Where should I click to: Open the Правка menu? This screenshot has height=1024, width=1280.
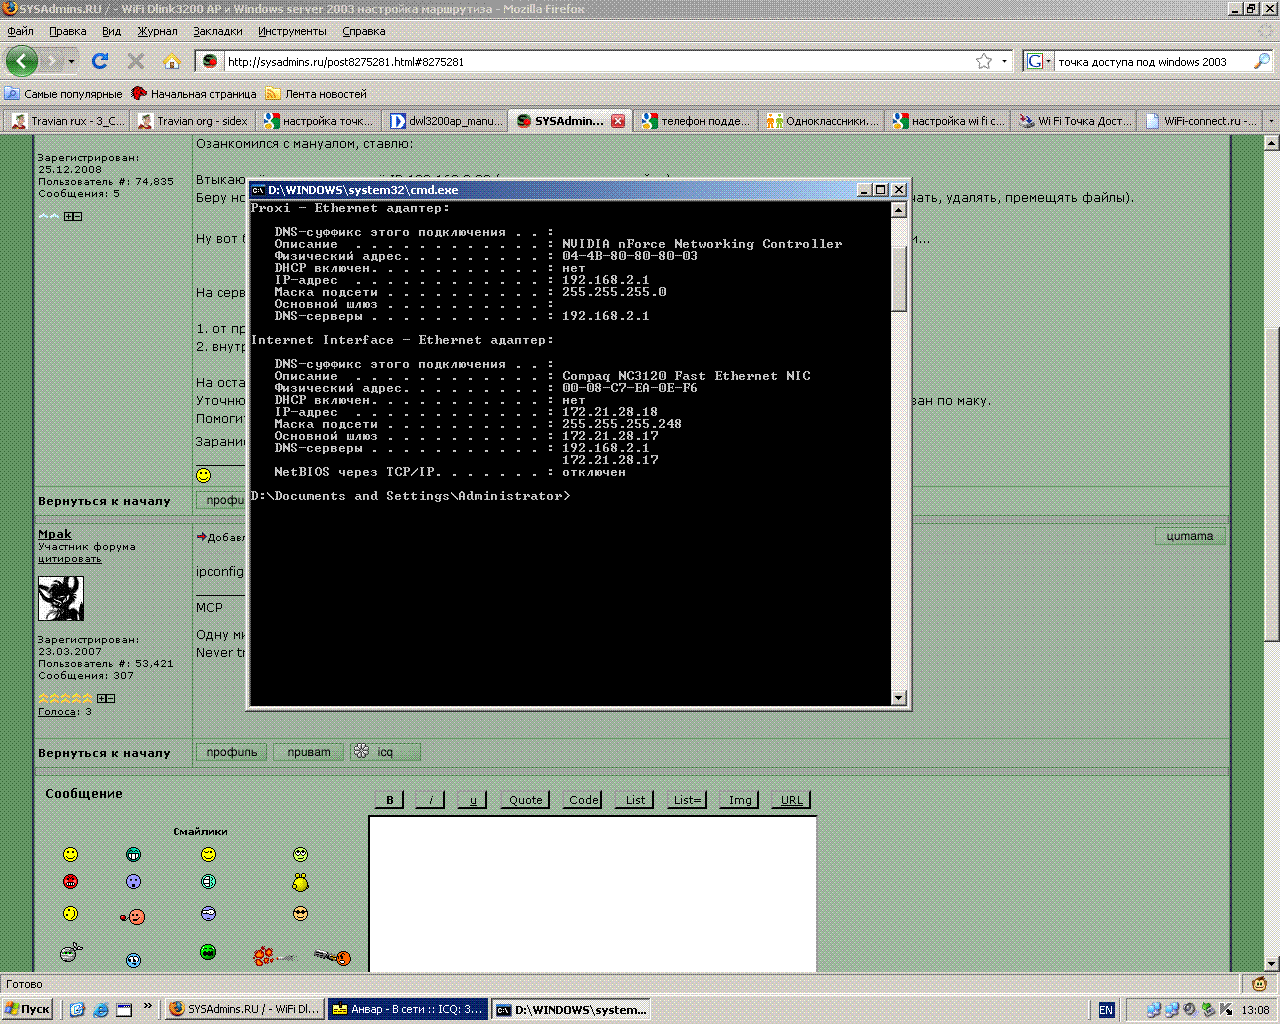(67, 31)
